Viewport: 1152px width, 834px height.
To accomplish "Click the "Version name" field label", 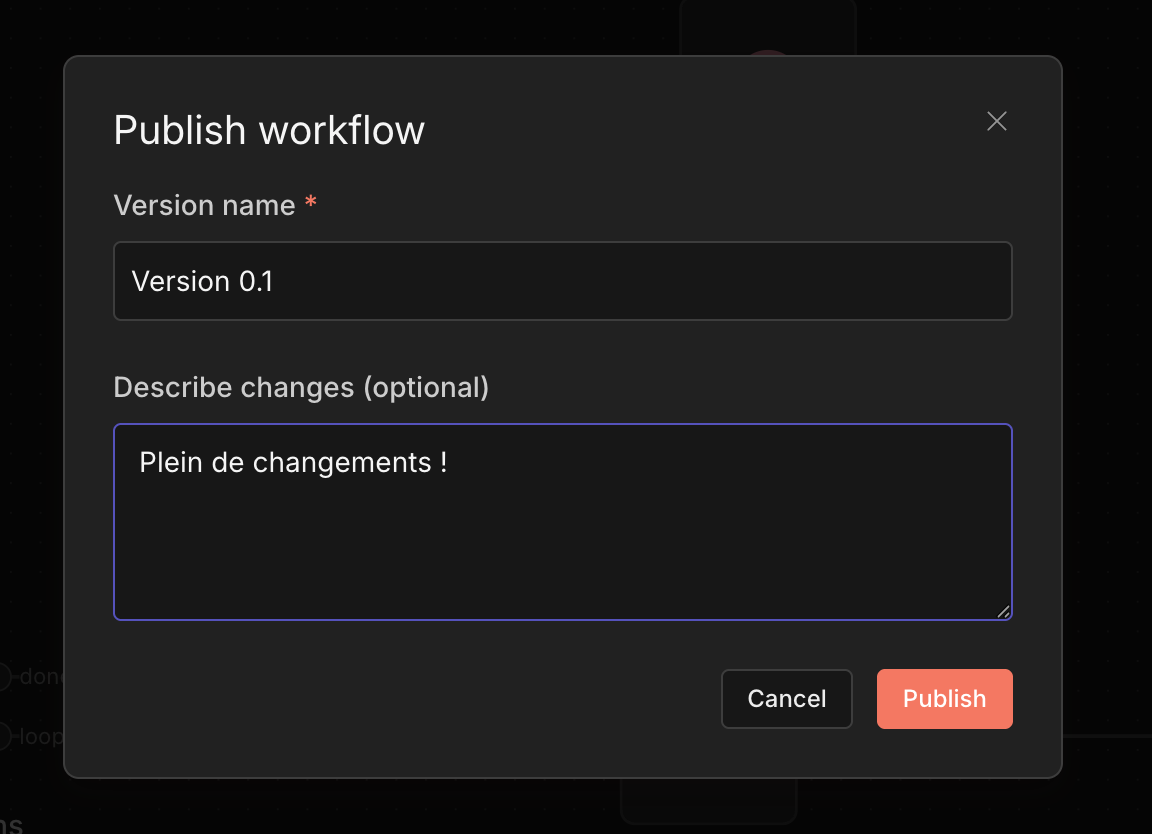I will click(204, 206).
